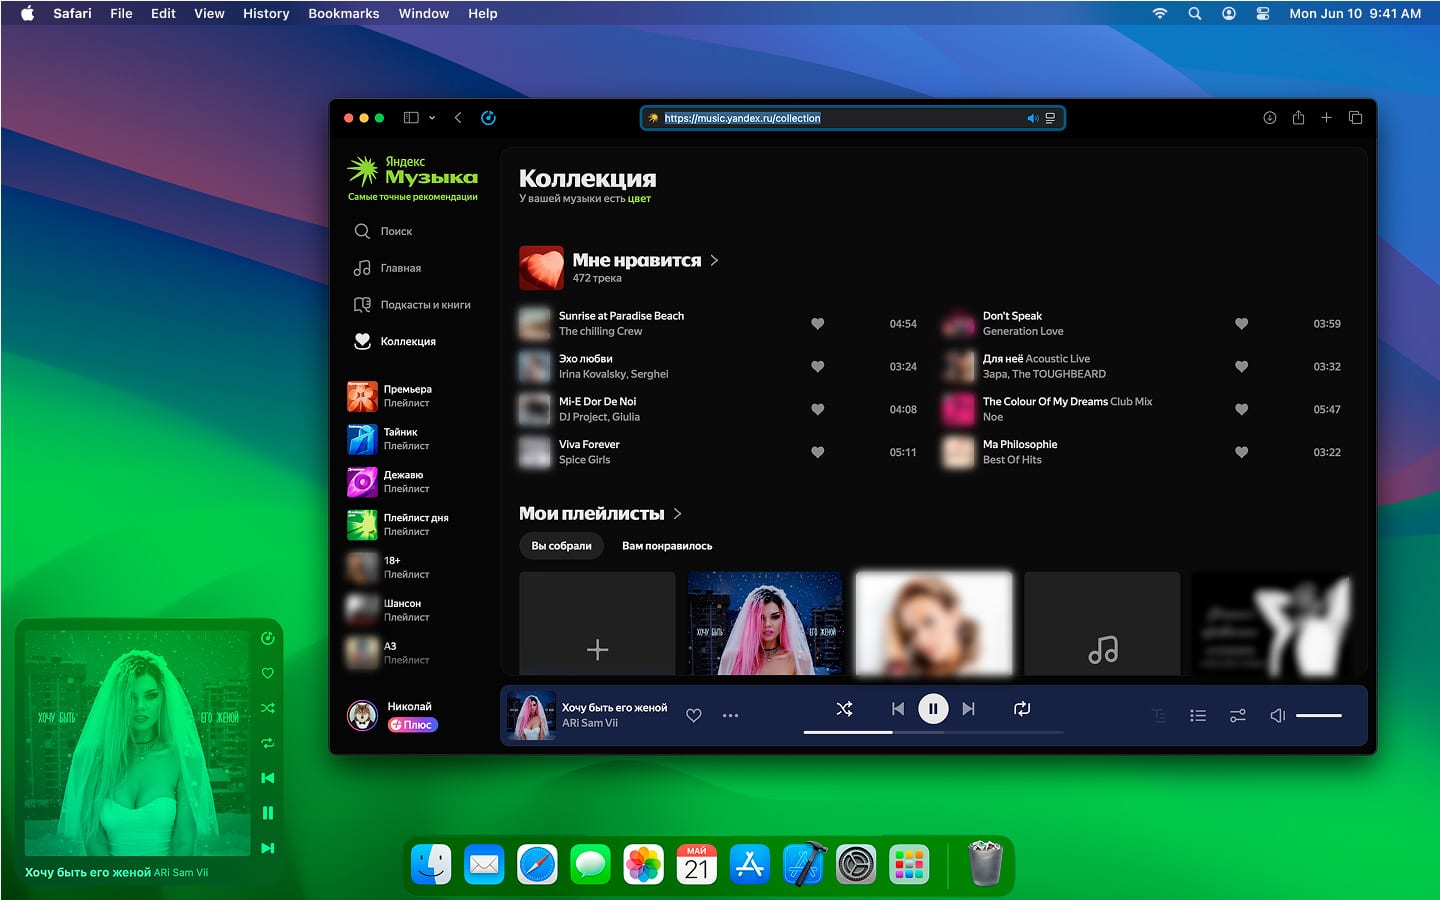Unlike Sunrise at Paradise Beach with its heart
The height and width of the screenshot is (900, 1440).
(817, 324)
